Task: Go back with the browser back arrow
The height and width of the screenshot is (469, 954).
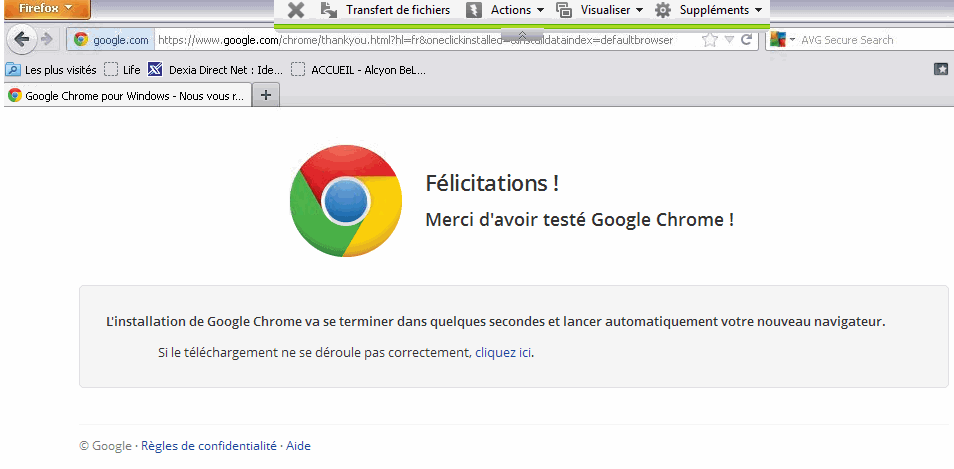Action: (21, 40)
